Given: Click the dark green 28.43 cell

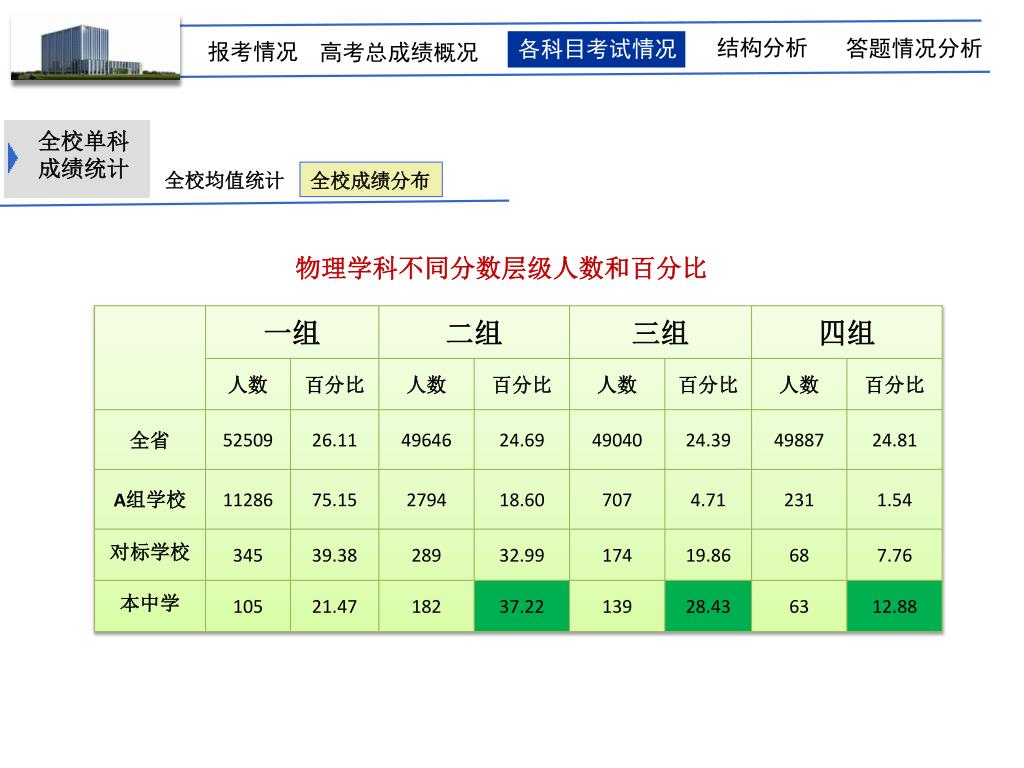Looking at the screenshot, I should pos(708,606).
